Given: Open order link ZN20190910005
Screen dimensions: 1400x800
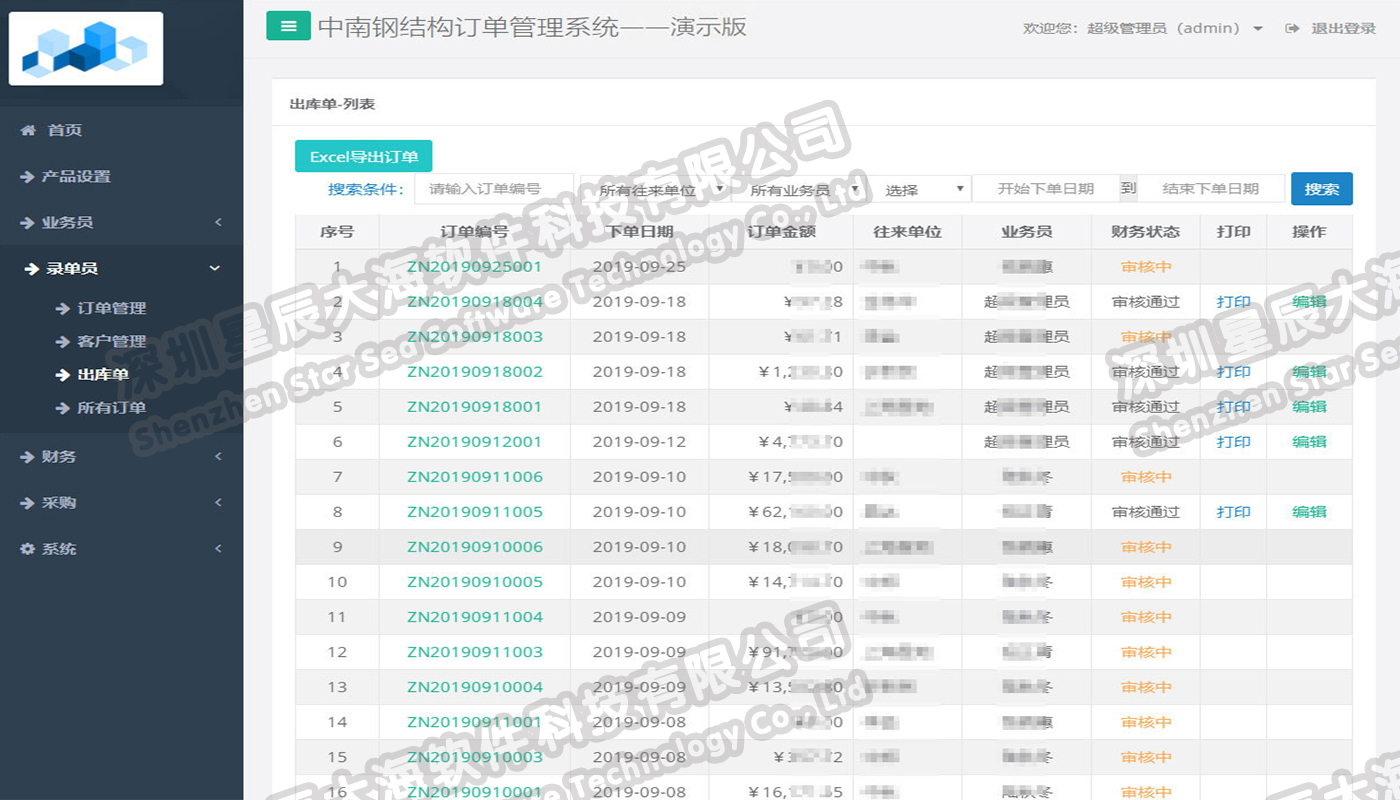Looking at the screenshot, I should 474,582.
